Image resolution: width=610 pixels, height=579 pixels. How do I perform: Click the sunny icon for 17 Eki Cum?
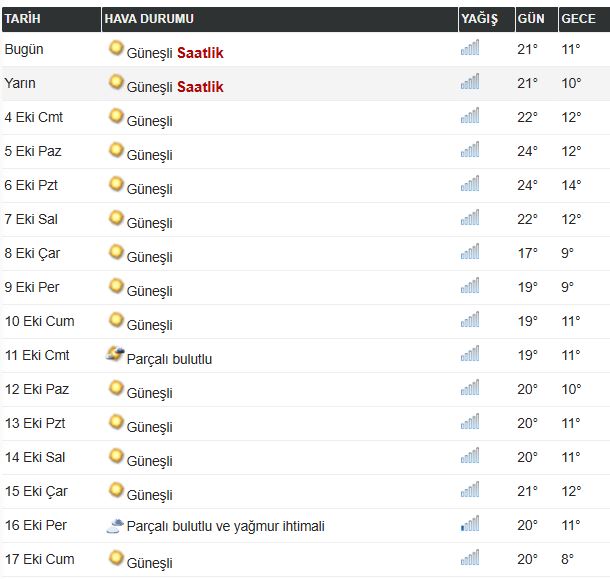(115, 559)
